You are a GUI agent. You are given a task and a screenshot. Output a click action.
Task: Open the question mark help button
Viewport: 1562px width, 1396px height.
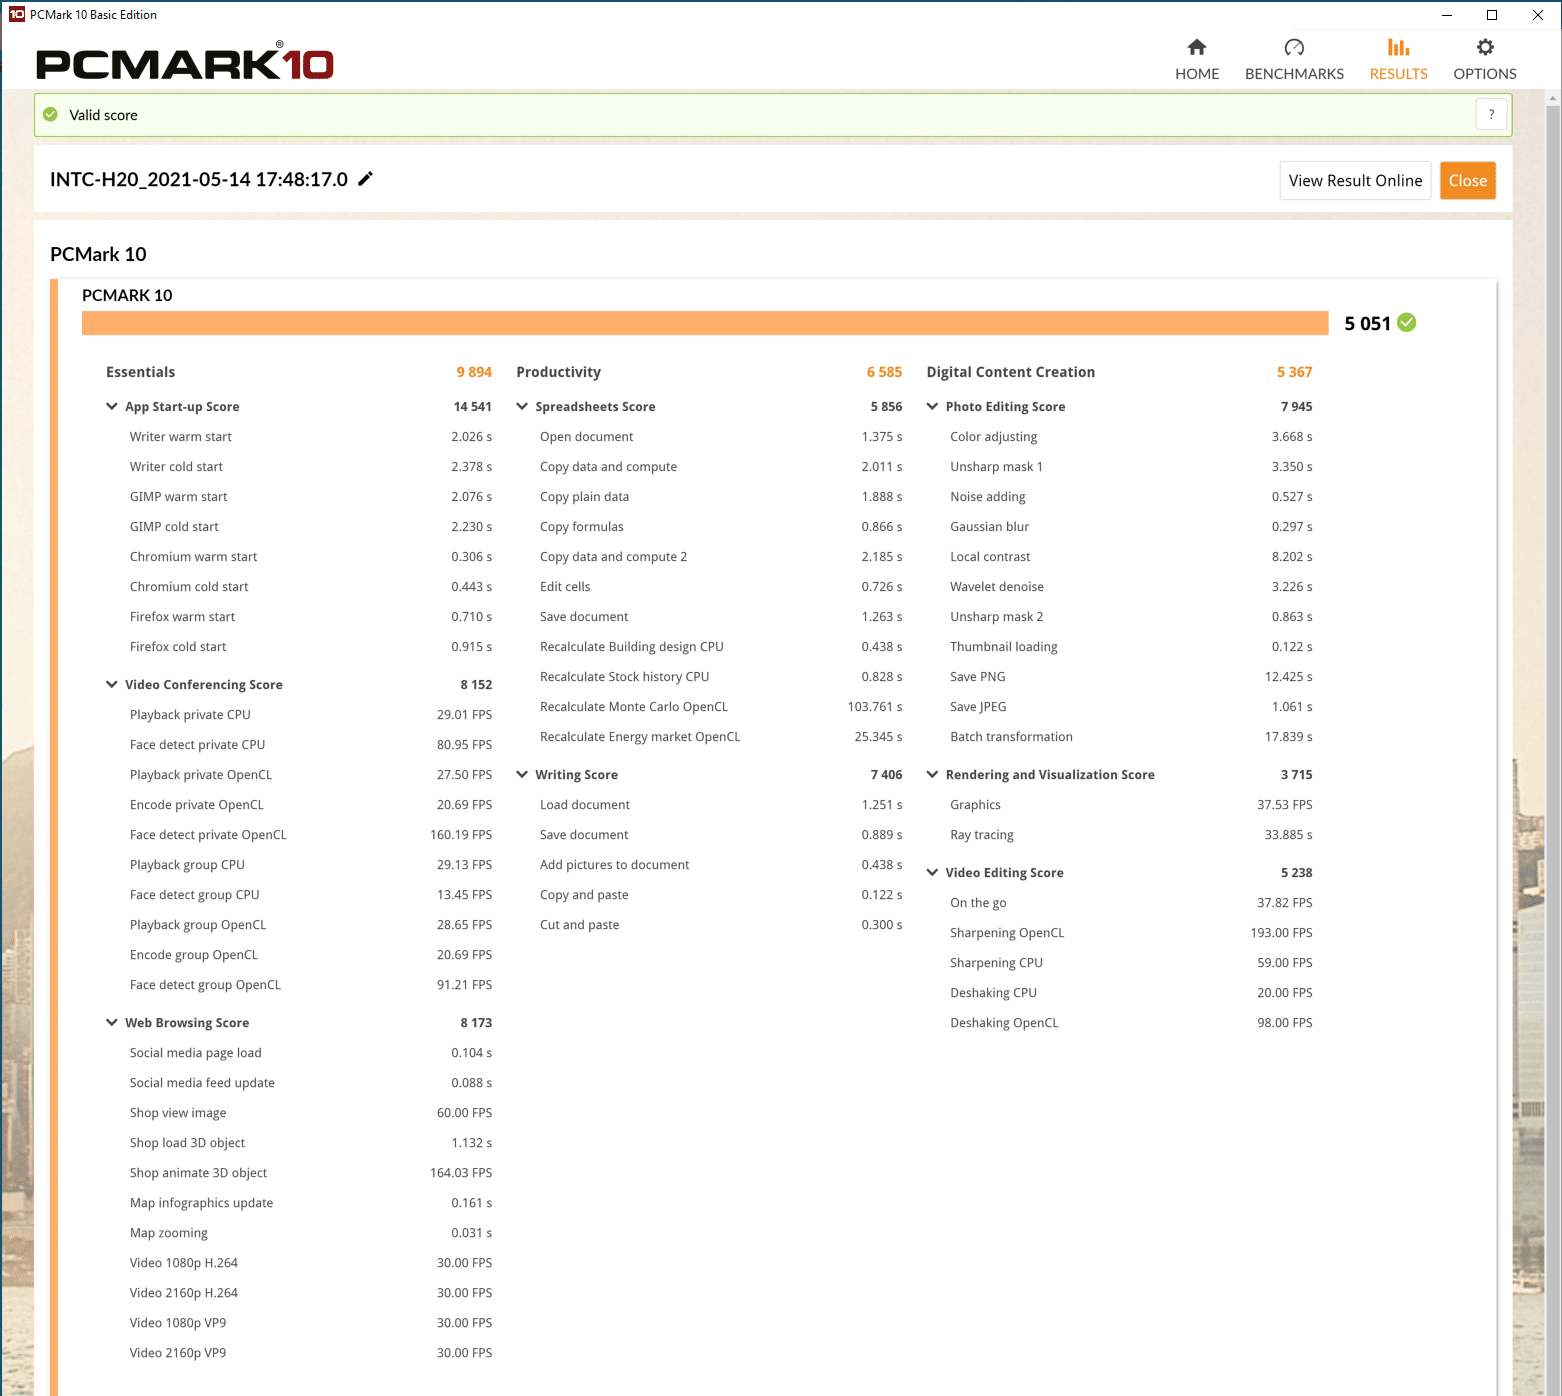(1491, 115)
